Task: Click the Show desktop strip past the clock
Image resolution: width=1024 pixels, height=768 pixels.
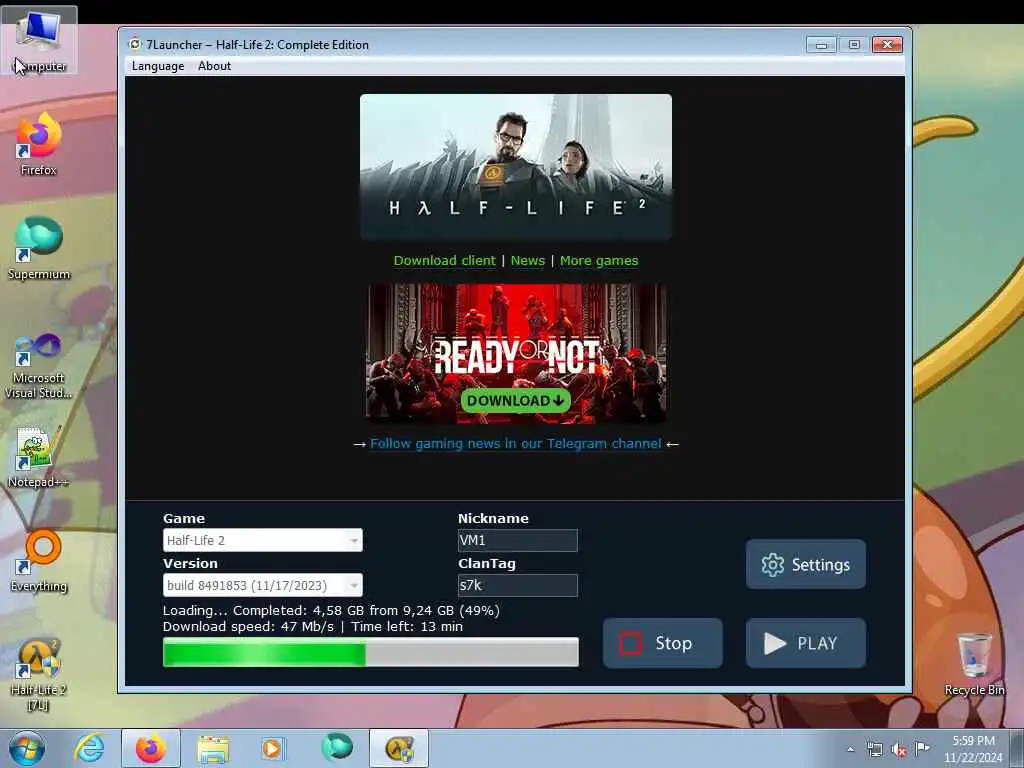Action: point(1017,748)
